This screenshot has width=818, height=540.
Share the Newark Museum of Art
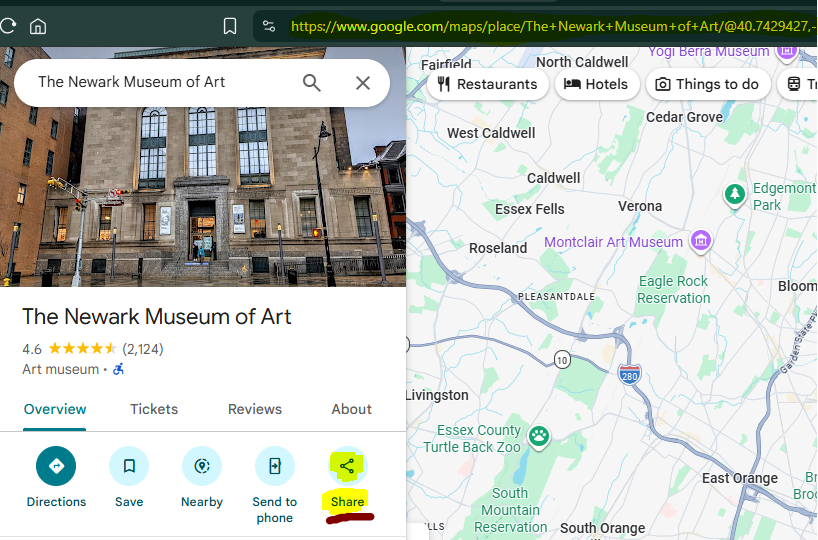pos(347,466)
